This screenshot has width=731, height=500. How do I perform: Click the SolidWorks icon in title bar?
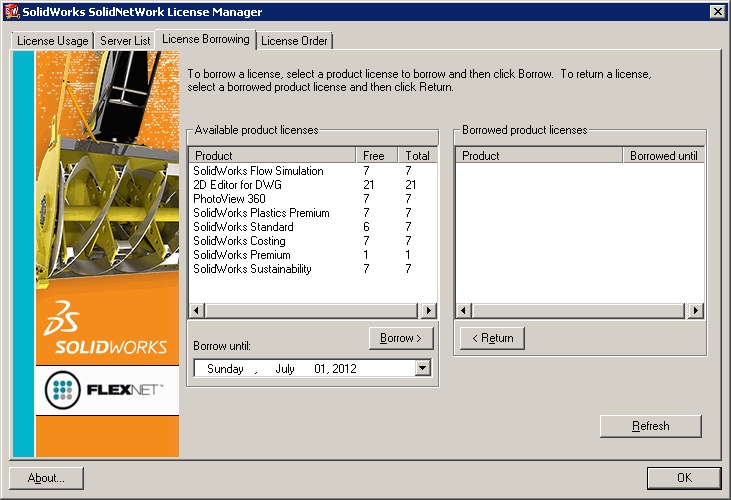click(x=12, y=11)
